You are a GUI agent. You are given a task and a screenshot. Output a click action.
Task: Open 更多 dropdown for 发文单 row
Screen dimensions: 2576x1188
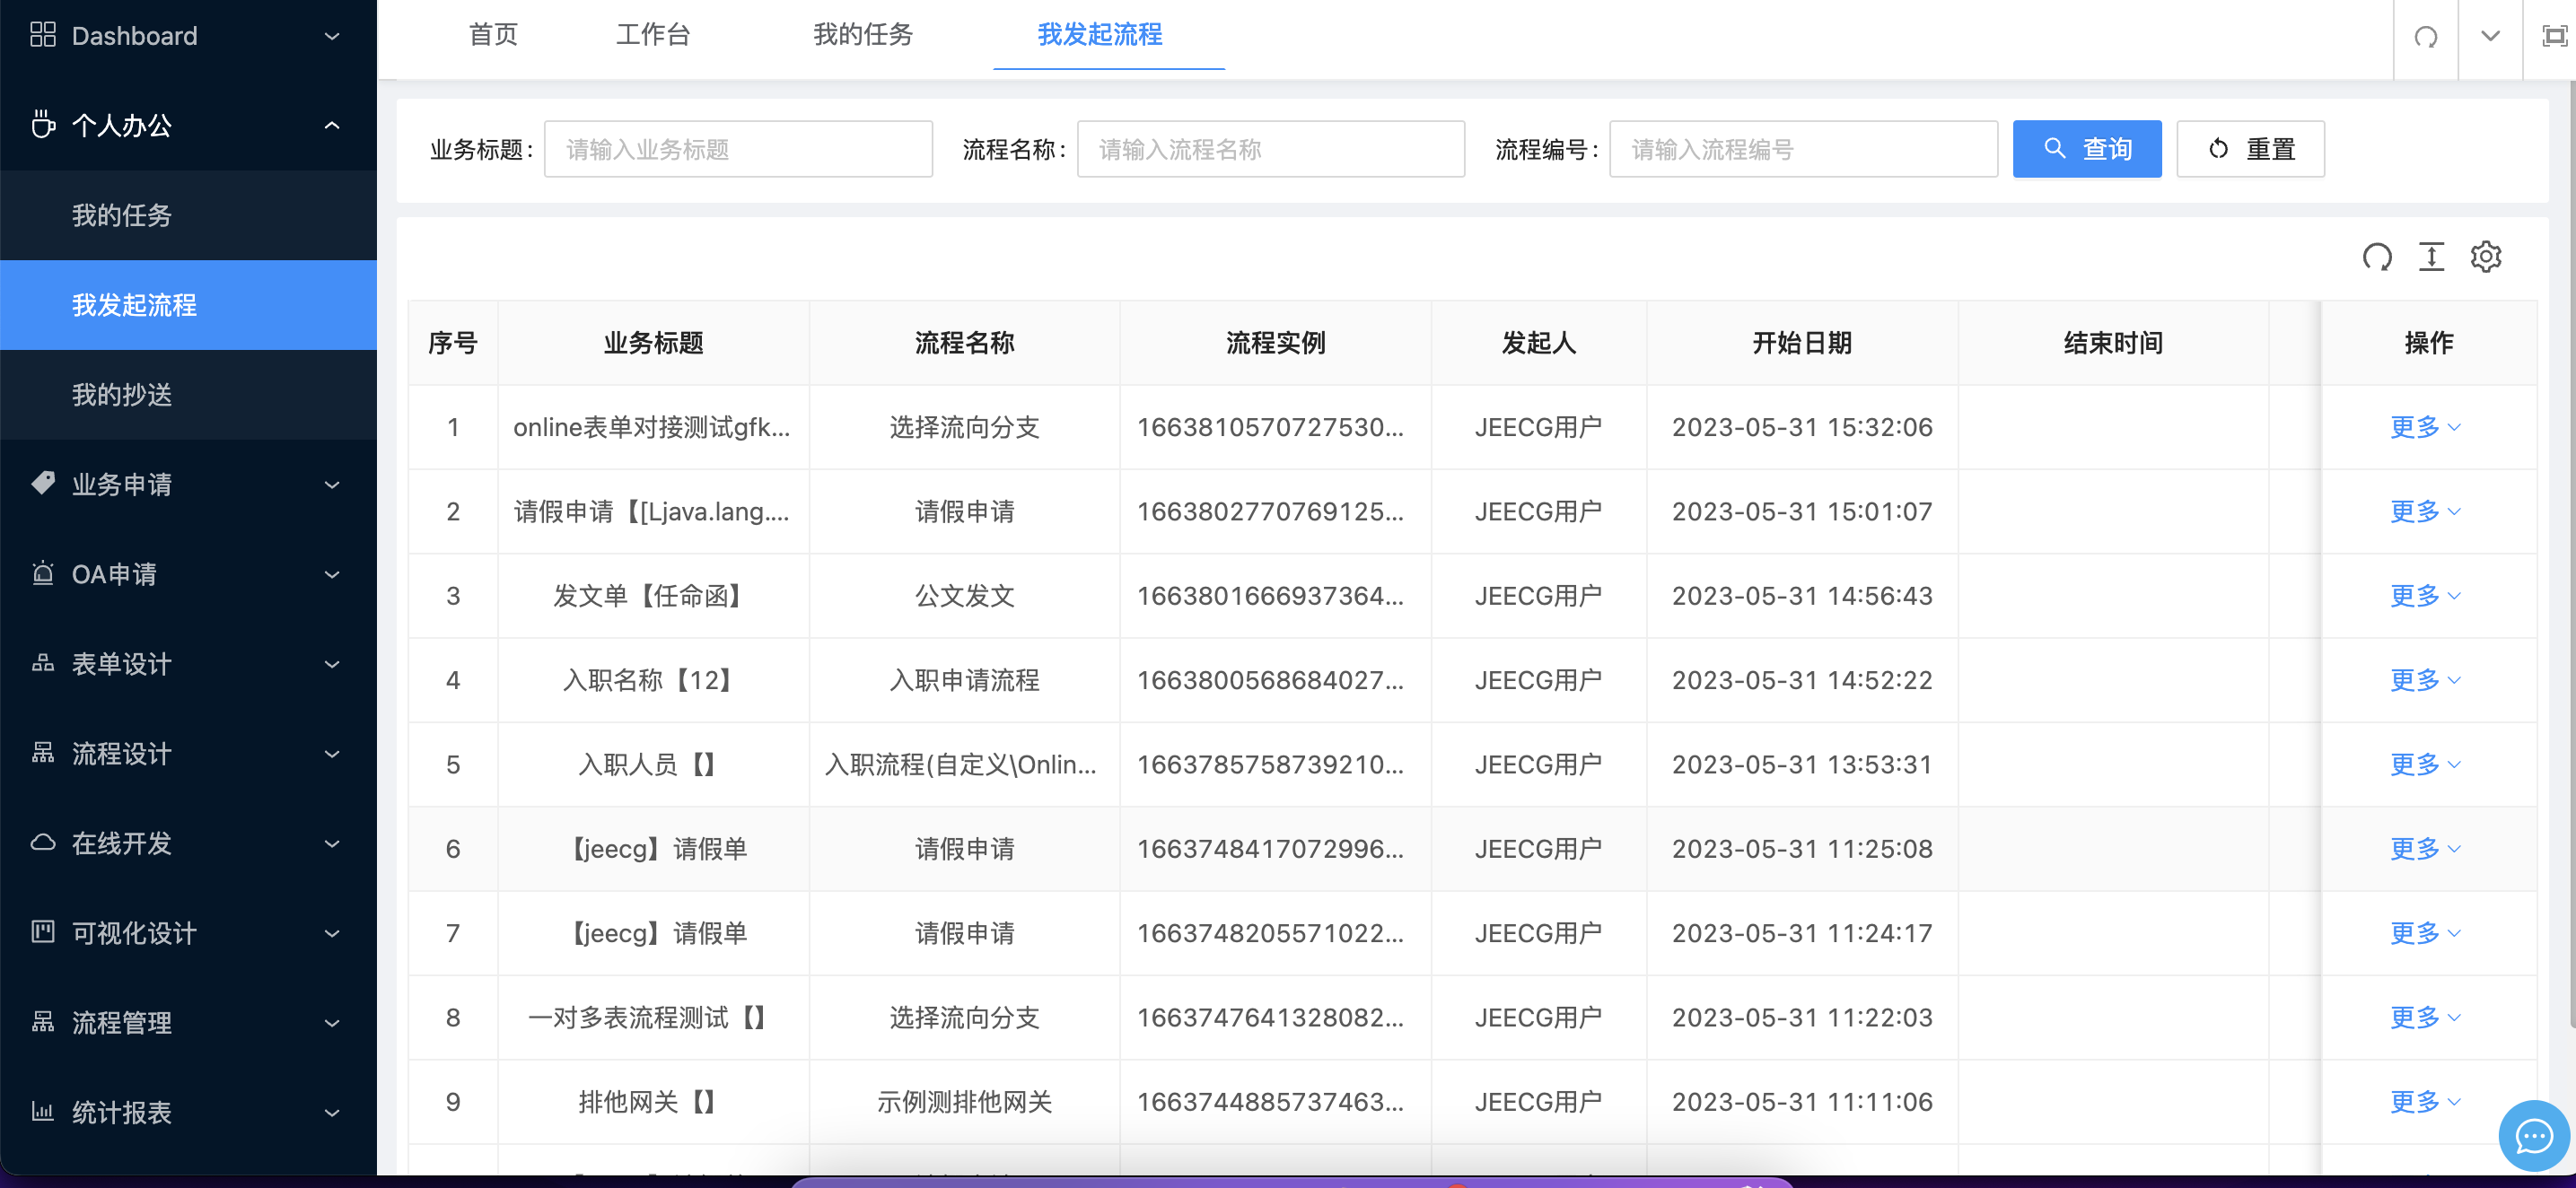tap(2425, 596)
